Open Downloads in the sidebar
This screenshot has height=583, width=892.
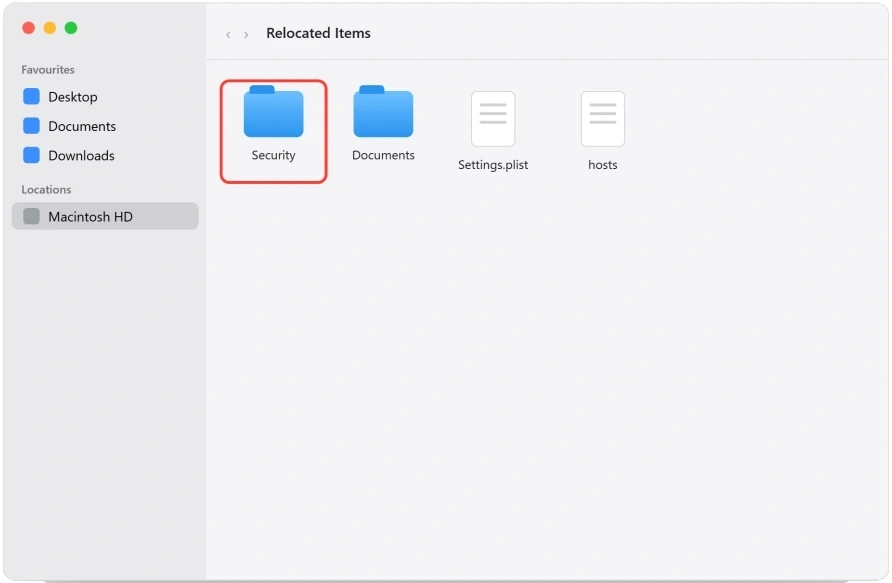(105, 155)
